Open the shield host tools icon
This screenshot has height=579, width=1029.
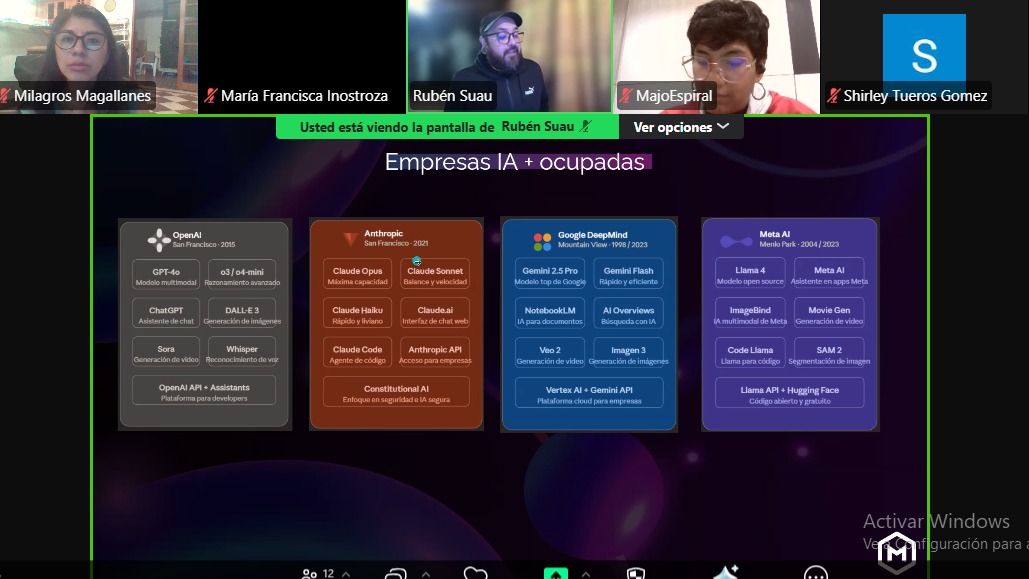tap(635, 574)
